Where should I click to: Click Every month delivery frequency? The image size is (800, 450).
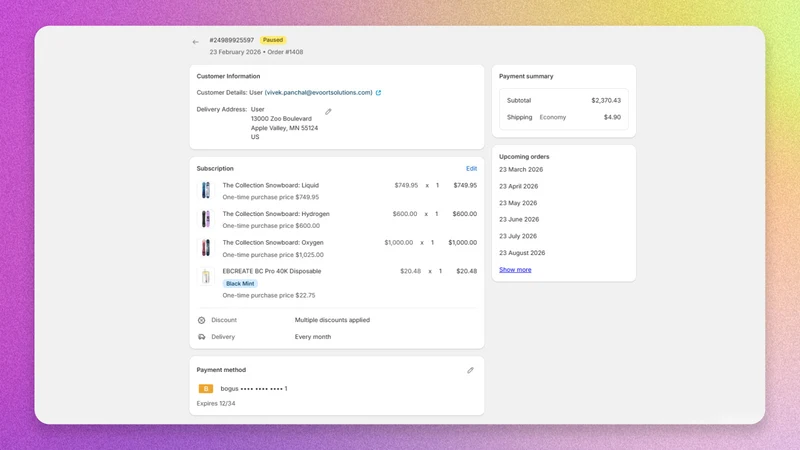(x=313, y=337)
